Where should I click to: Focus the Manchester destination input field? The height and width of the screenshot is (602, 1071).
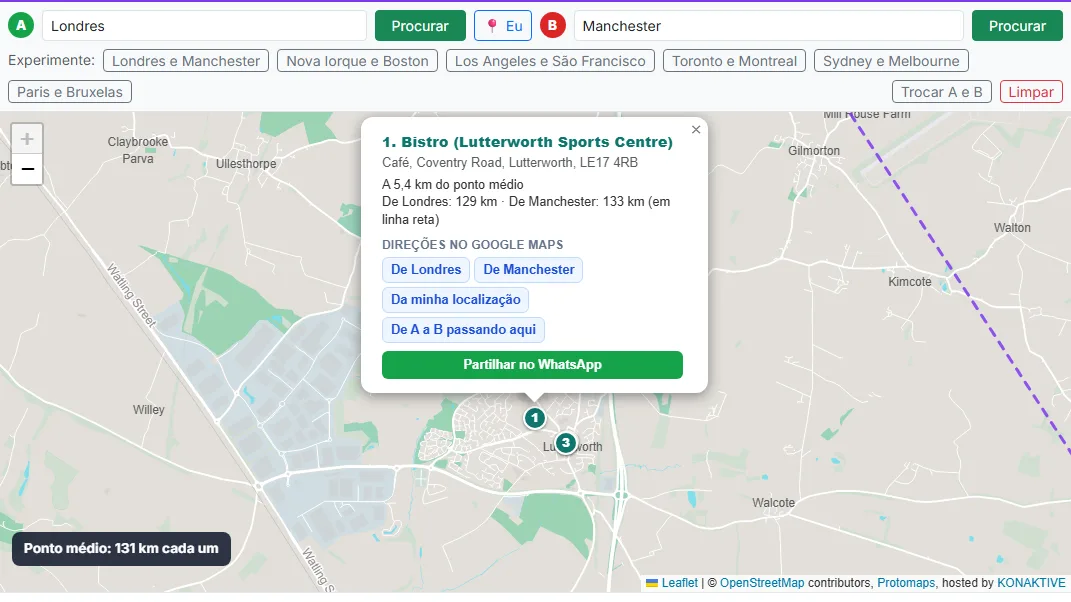[768, 26]
